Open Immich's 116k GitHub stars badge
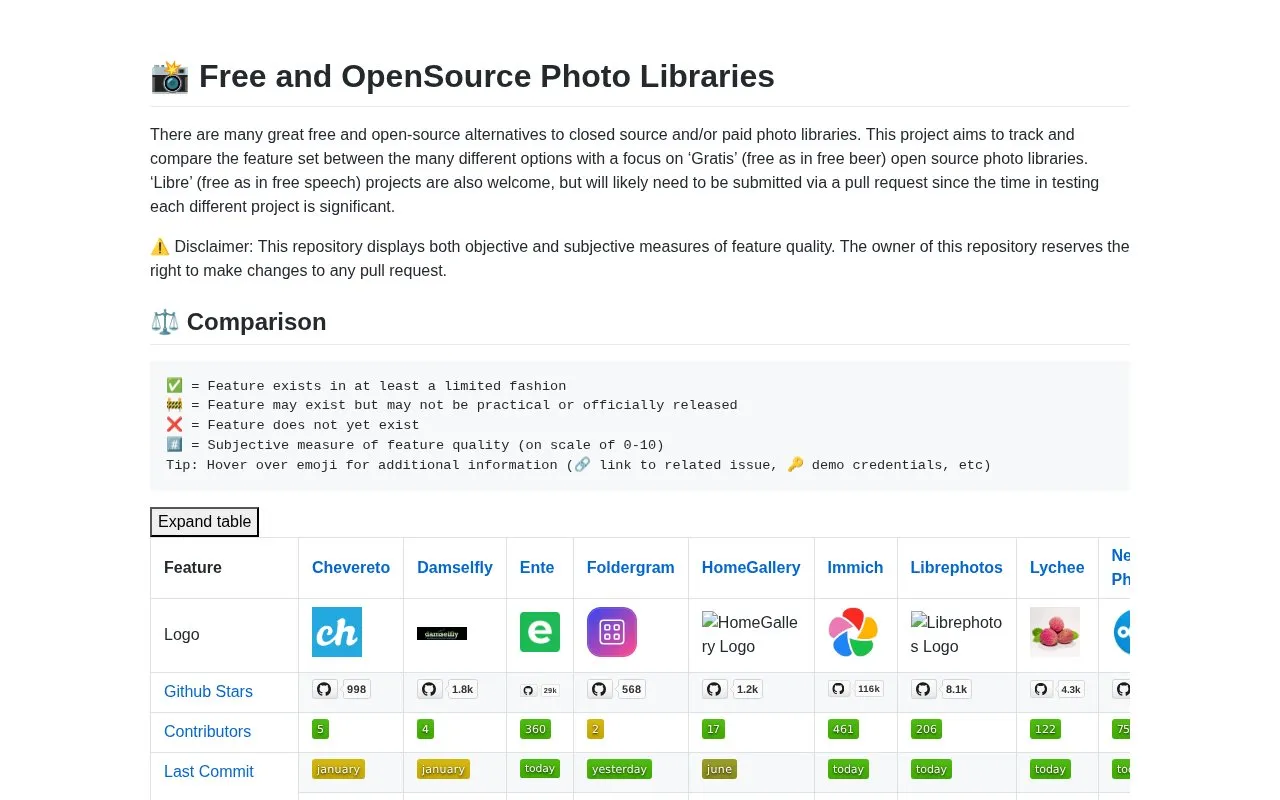Screen dimensions: 1280x800 tap(856, 689)
